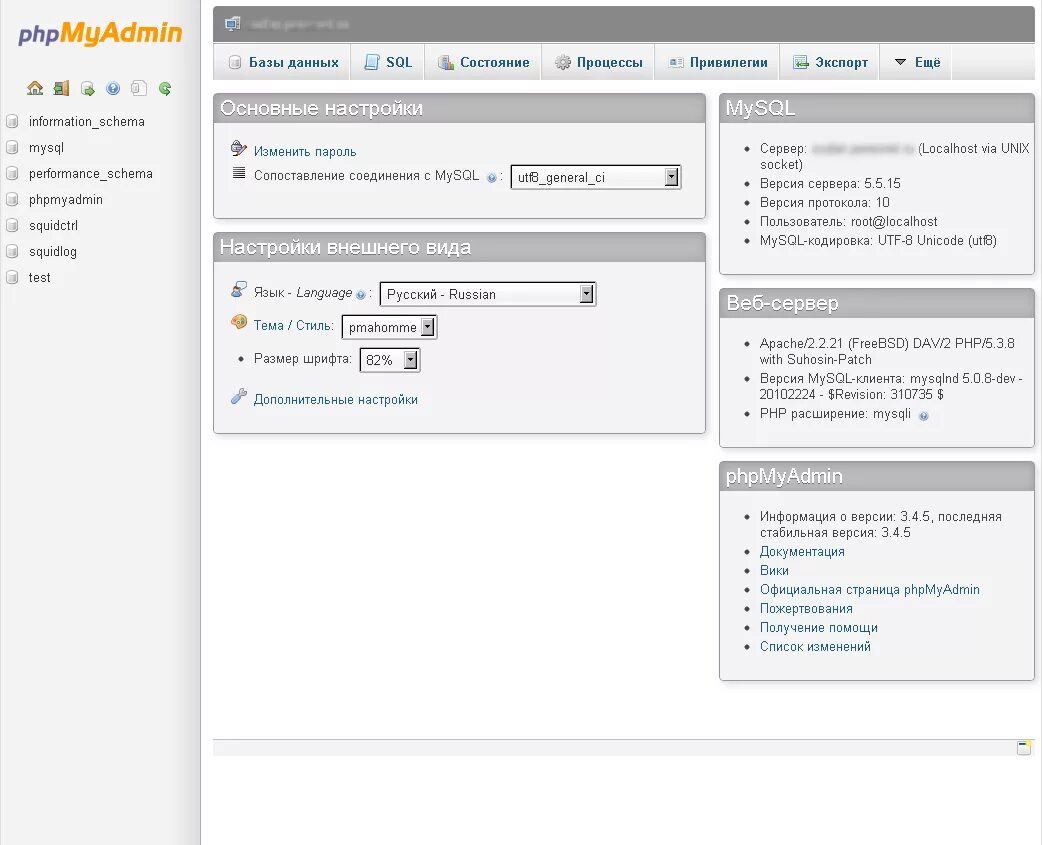1042x845 pixels.
Task: Open the SQL documentation pages icon
Action: (139, 88)
